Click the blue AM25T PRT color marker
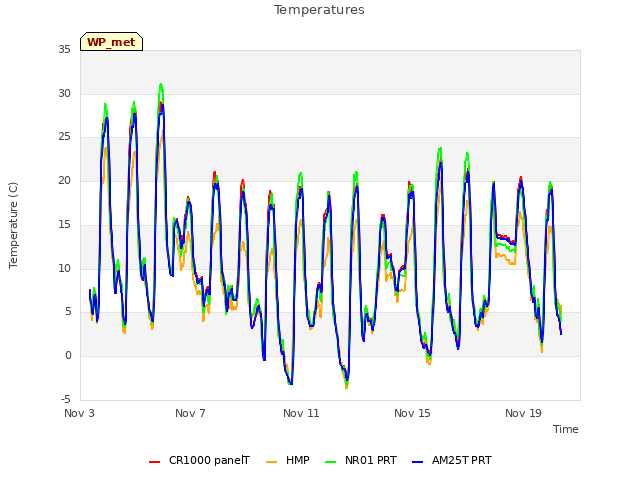Viewport: 640px width, 480px height. point(418,462)
